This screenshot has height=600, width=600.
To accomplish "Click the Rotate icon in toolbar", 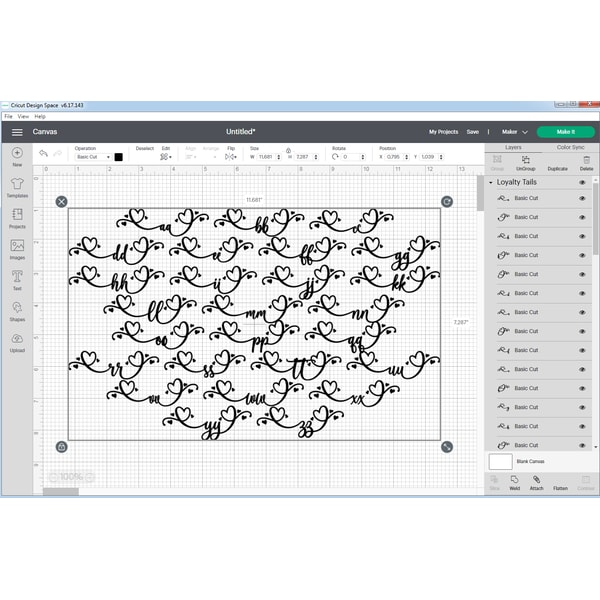I will click(x=335, y=157).
